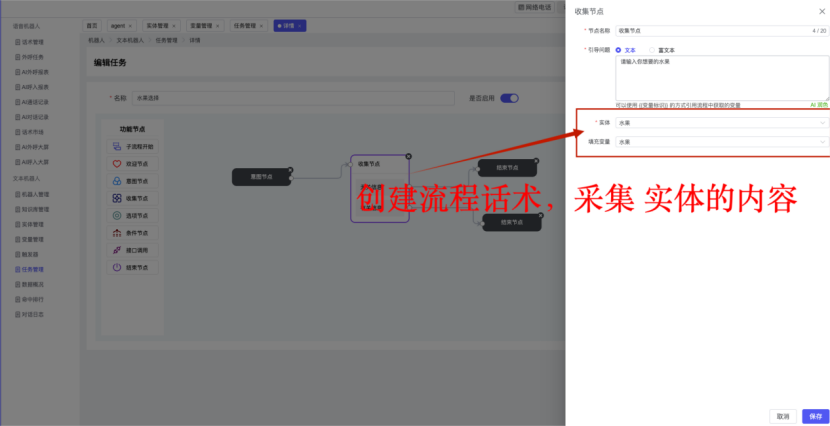The width and height of the screenshot is (830, 426).
Task: Click the 选项节点 icon
Action: 117,215
